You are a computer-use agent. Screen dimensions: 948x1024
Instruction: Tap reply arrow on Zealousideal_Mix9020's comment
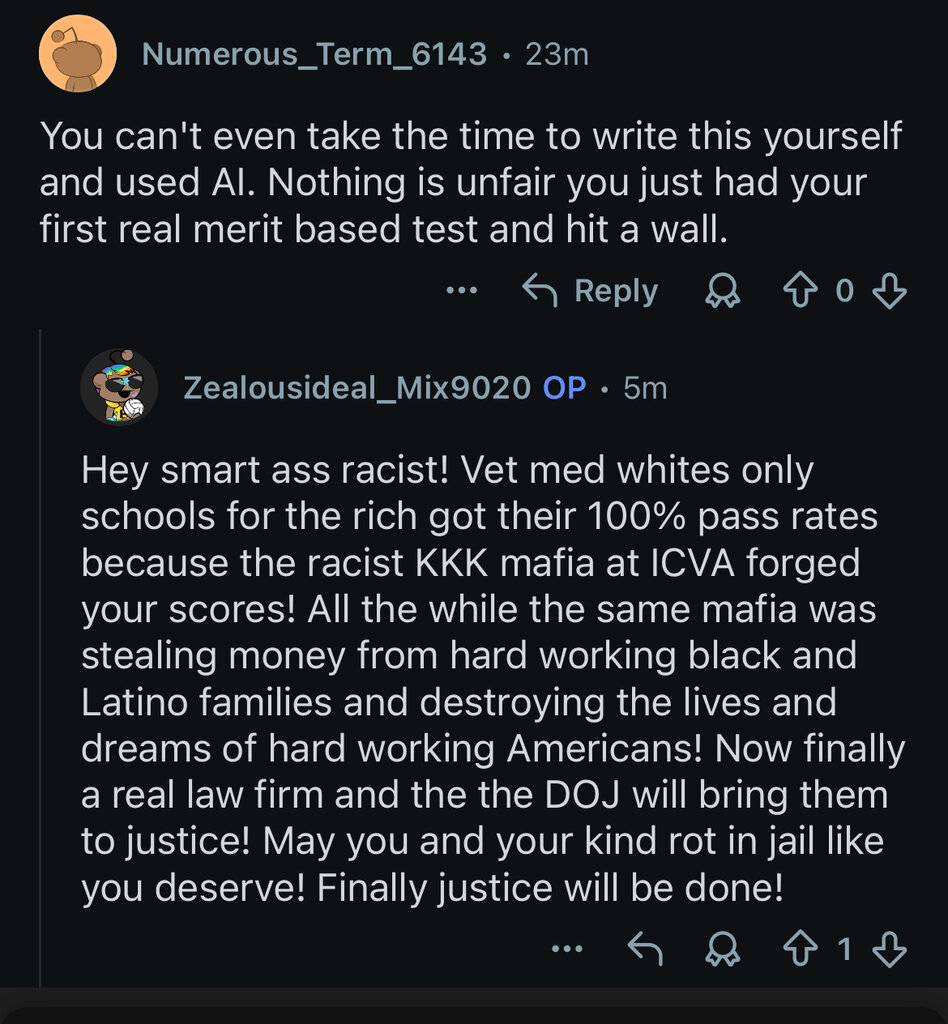coord(644,949)
